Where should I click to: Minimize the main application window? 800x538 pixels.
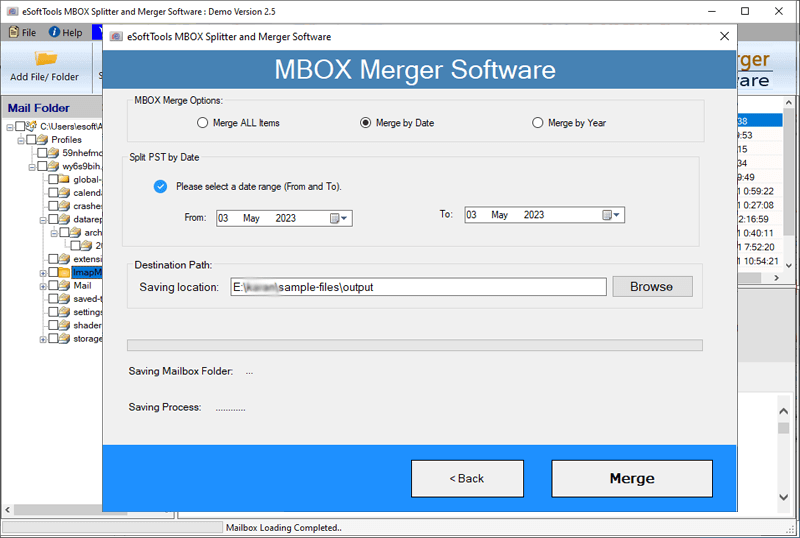pos(712,11)
